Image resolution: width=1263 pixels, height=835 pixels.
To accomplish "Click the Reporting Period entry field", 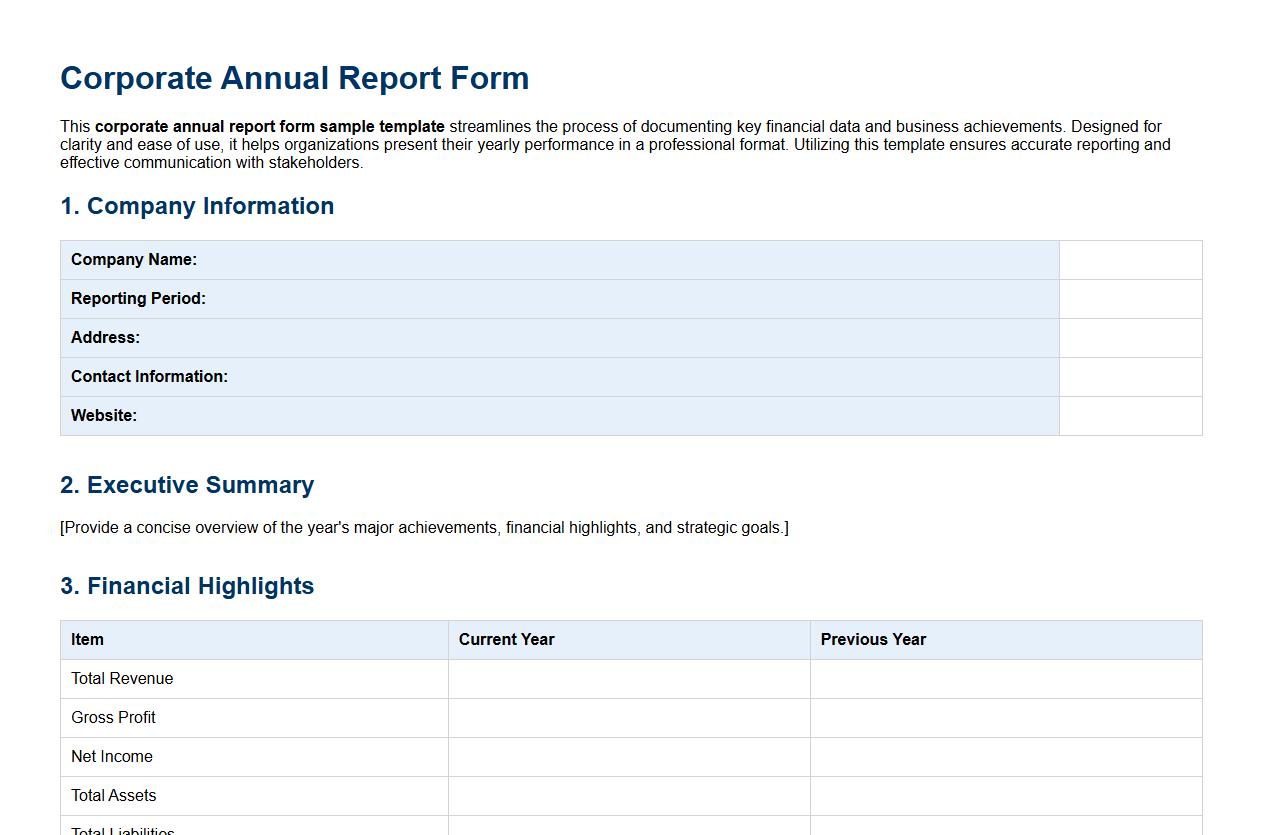I will tap(1130, 298).
